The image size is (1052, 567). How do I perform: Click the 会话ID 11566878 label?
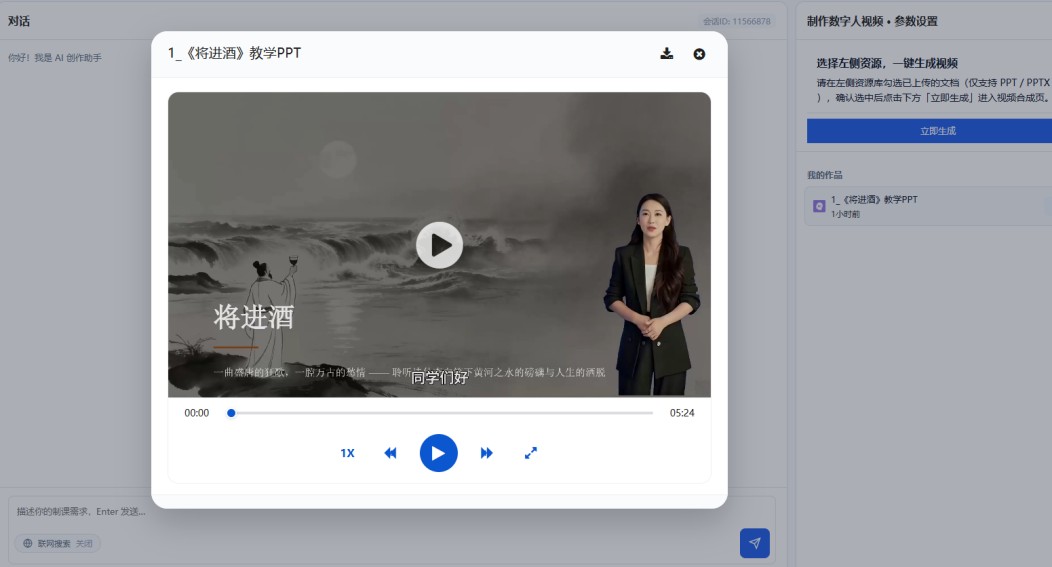click(736, 21)
